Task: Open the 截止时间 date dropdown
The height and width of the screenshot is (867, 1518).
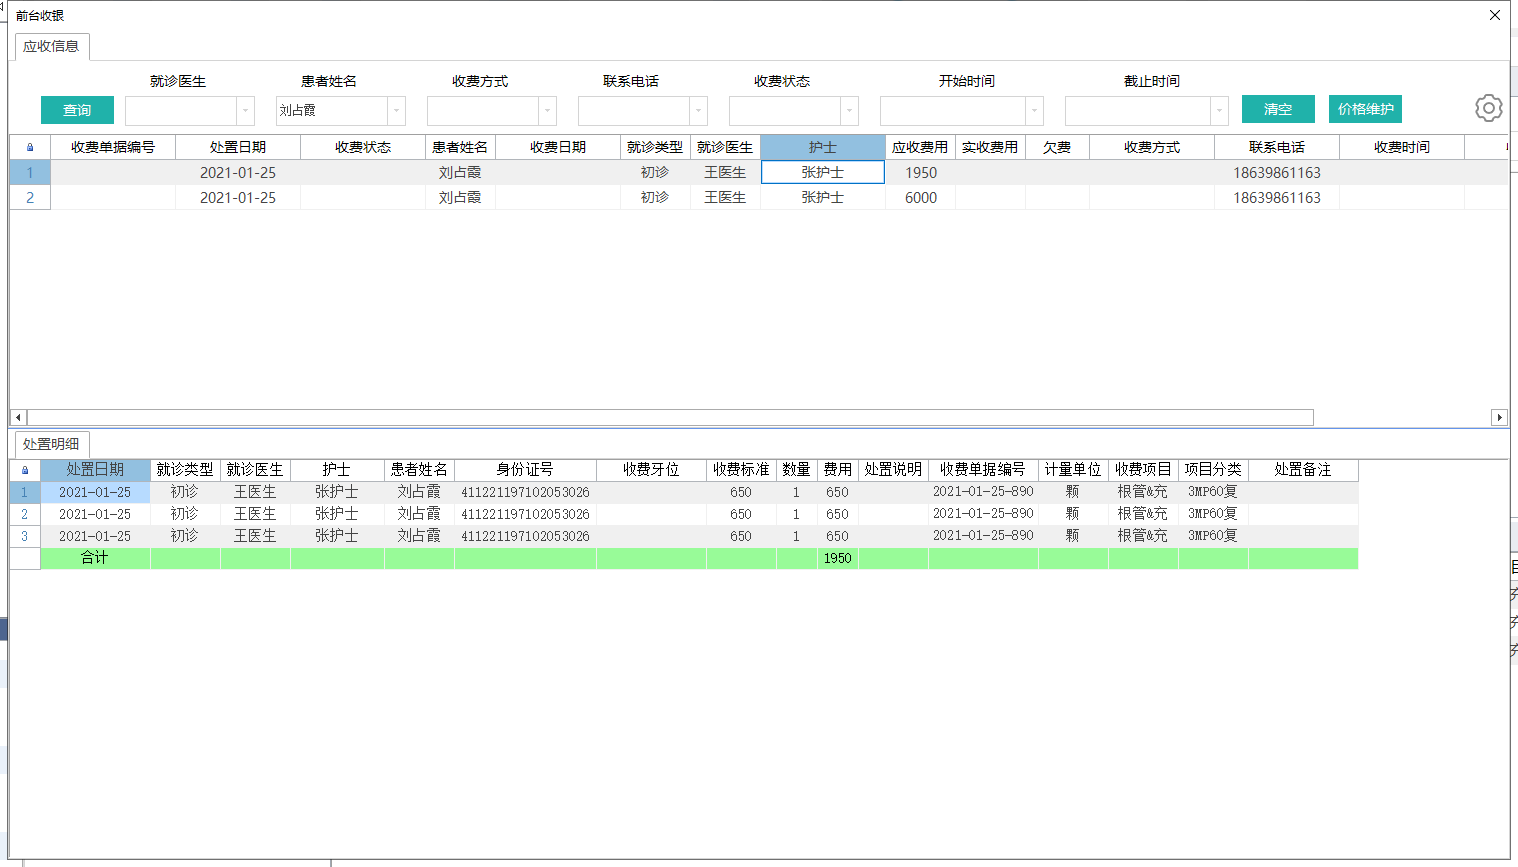Action: point(1219,110)
